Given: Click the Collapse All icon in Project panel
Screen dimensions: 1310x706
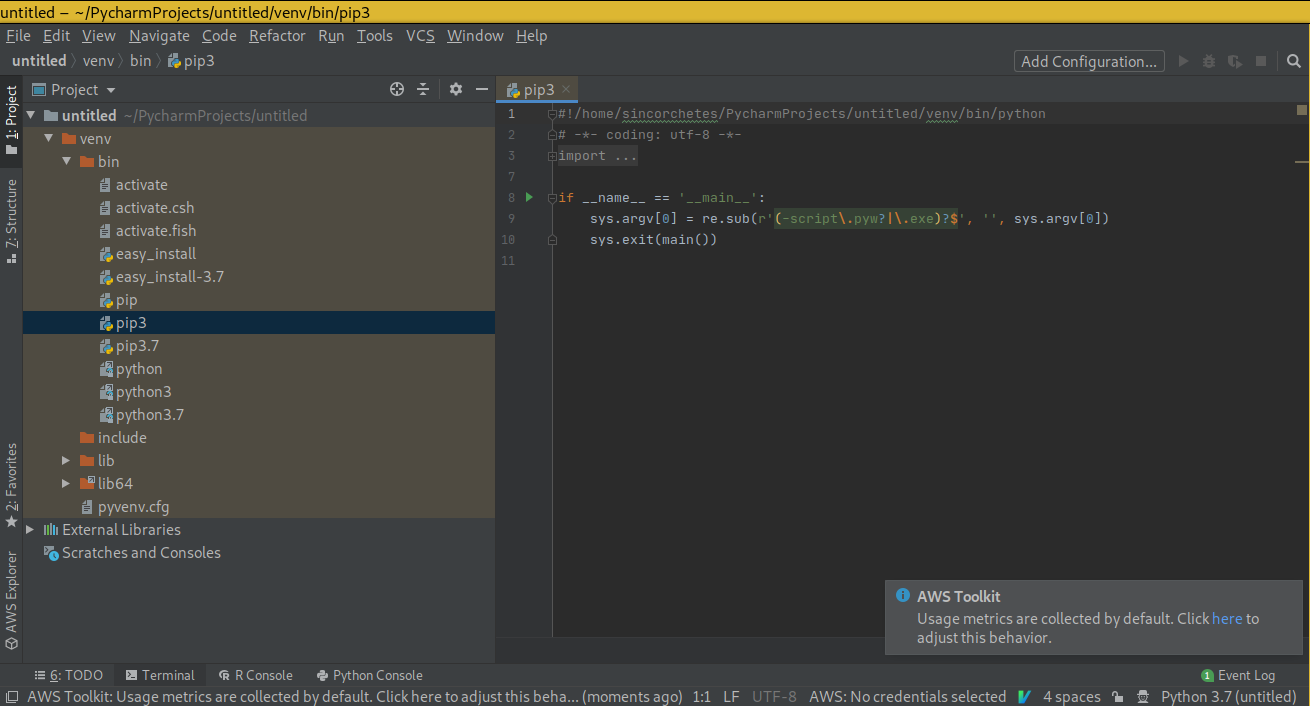Looking at the screenshot, I should click(423, 89).
